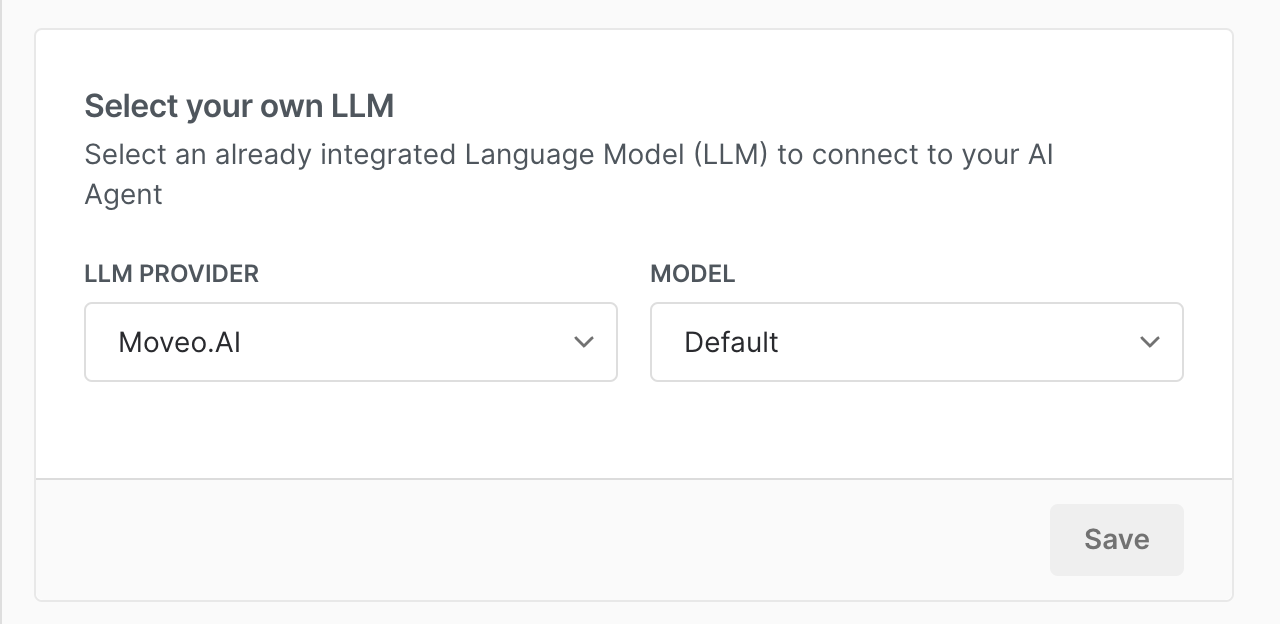Click the chevron arrow in the Default field

pyautogui.click(x=1150, y=342)
